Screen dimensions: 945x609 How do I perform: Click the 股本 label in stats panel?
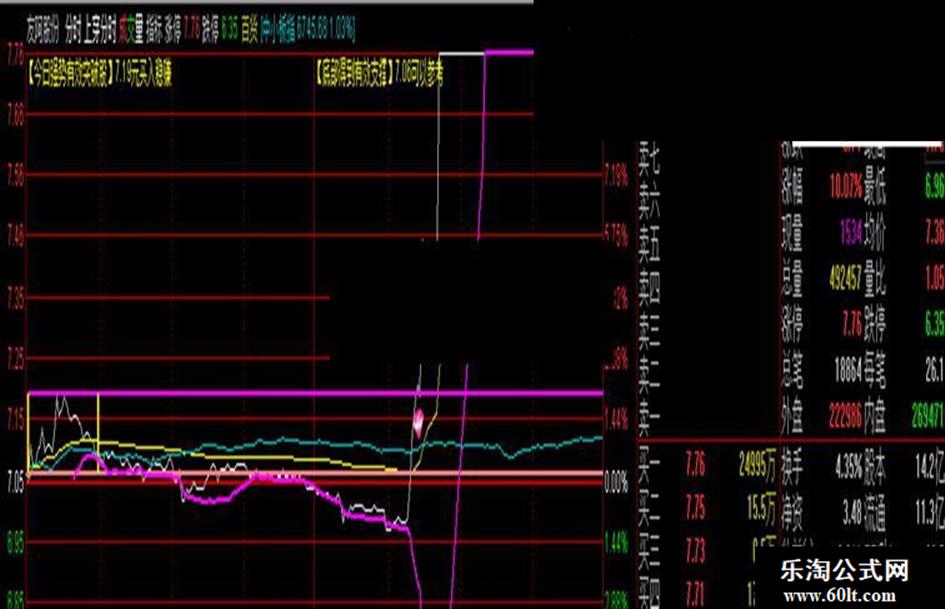(877, 467)
